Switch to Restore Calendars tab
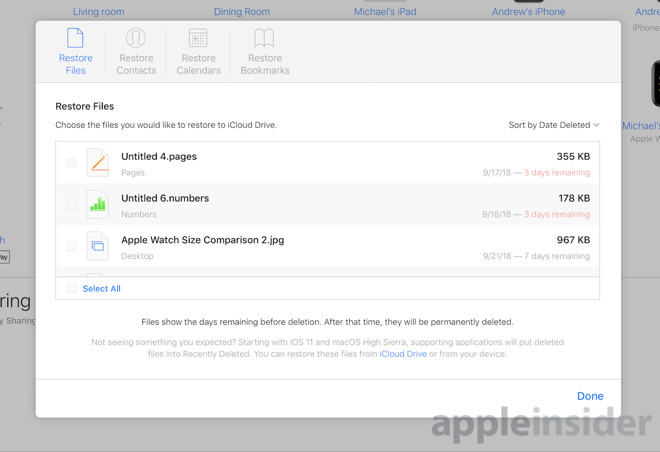660x452 pixels. coord(198,52)
